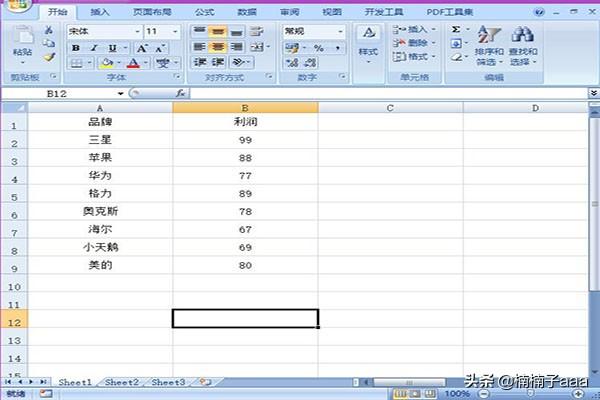Click the Fill down icon
The height and width of the screenshot is (400, 600).
coord(456,43)
